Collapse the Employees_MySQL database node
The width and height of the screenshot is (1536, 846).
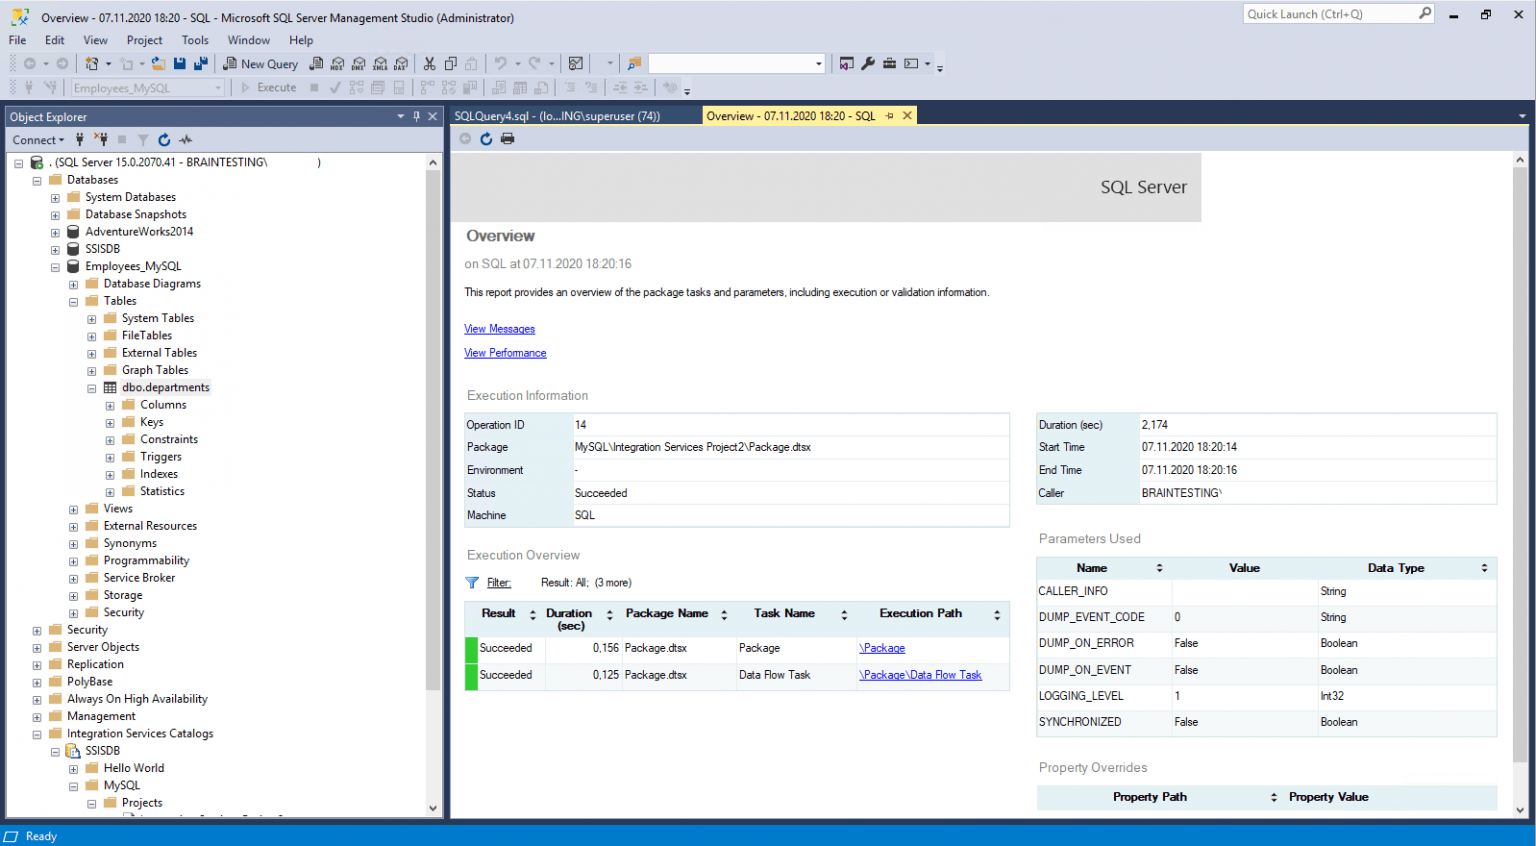[x=55, y=267]
